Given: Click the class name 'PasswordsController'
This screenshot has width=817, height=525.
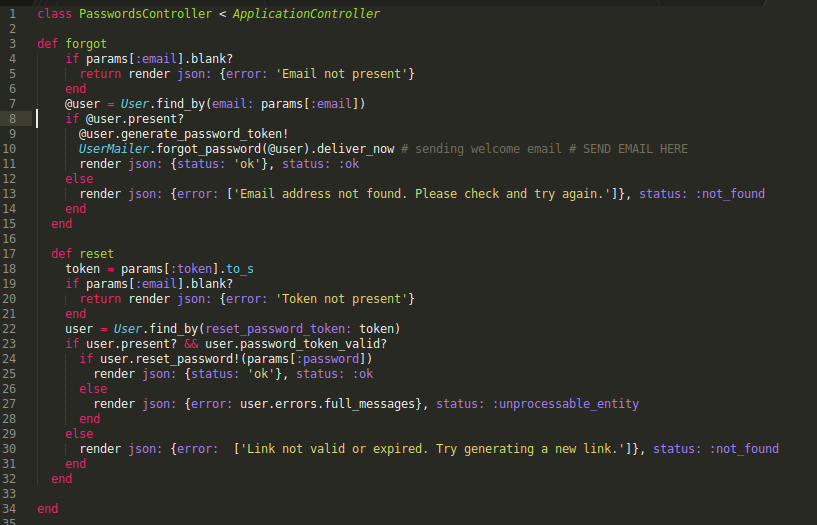Looking at the screenshot, I should pos(145,14).
